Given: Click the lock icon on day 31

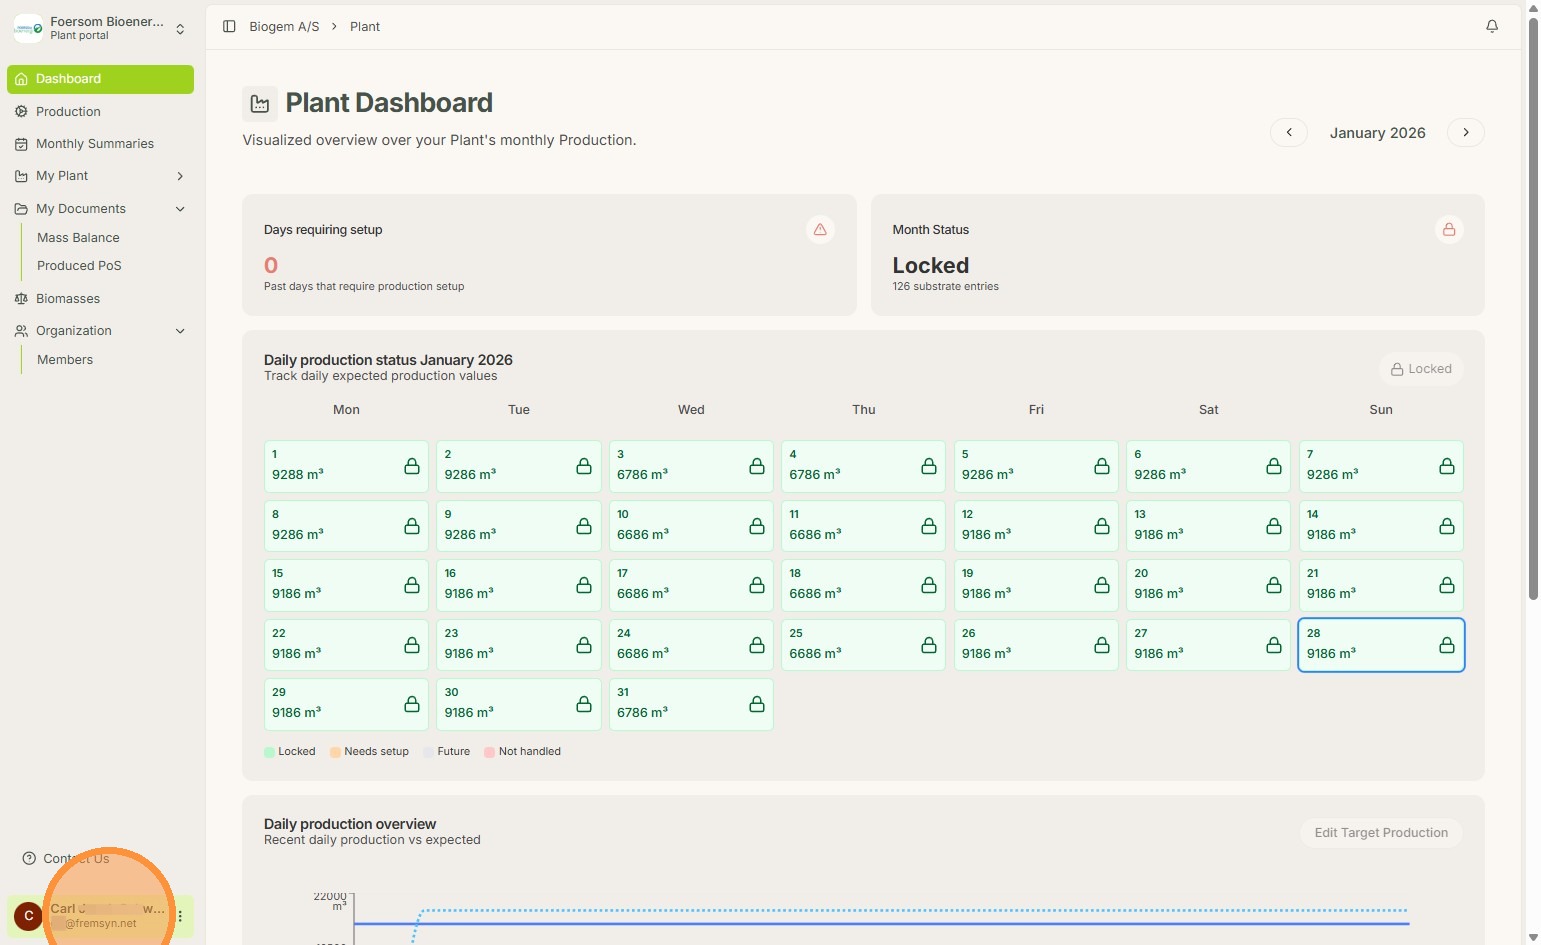Looking at the screenshot, I should (x=757, y=705).
